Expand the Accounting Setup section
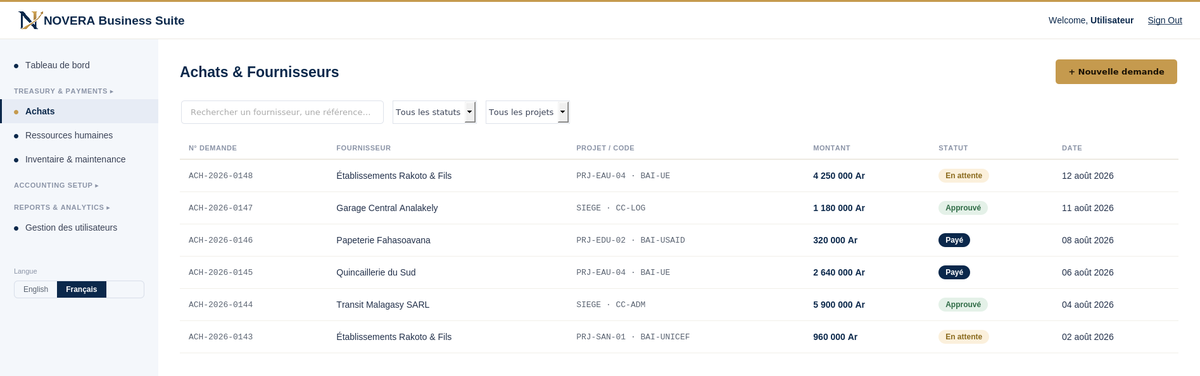This screenshot has width=1200, height=376. coord(56,185)
